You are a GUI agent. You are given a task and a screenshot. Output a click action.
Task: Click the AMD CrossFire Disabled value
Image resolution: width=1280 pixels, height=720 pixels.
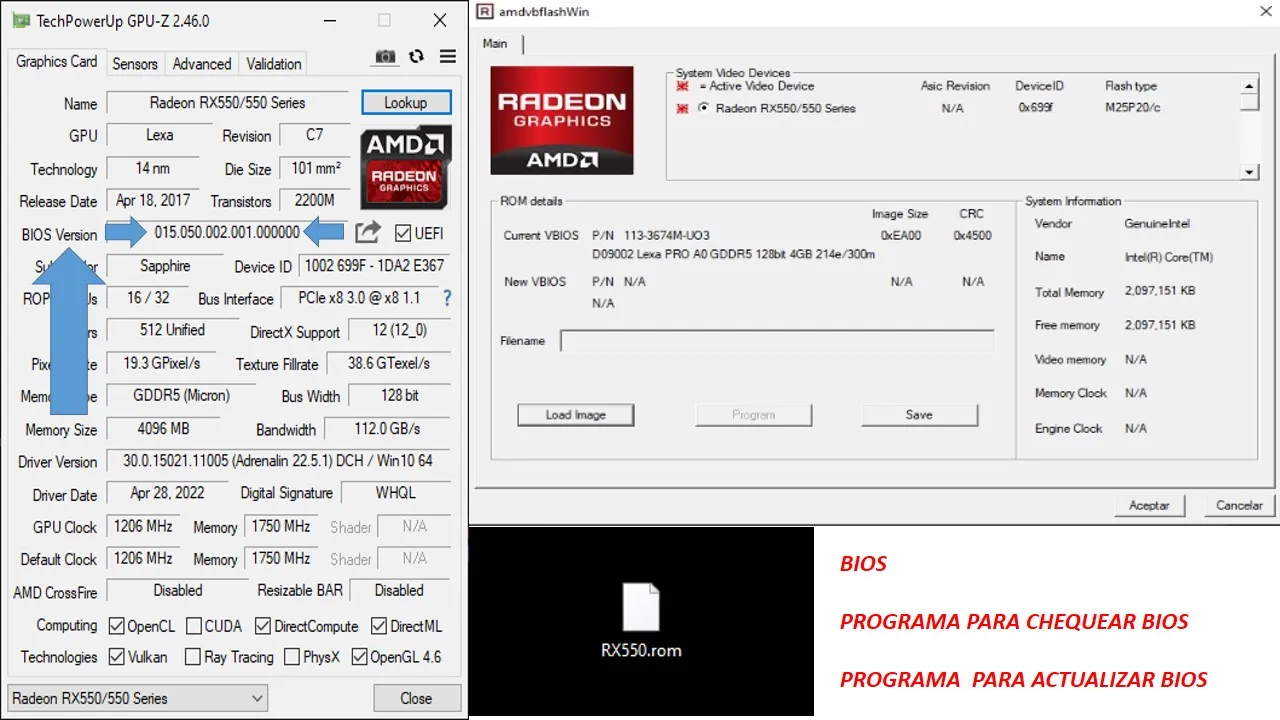178,590
